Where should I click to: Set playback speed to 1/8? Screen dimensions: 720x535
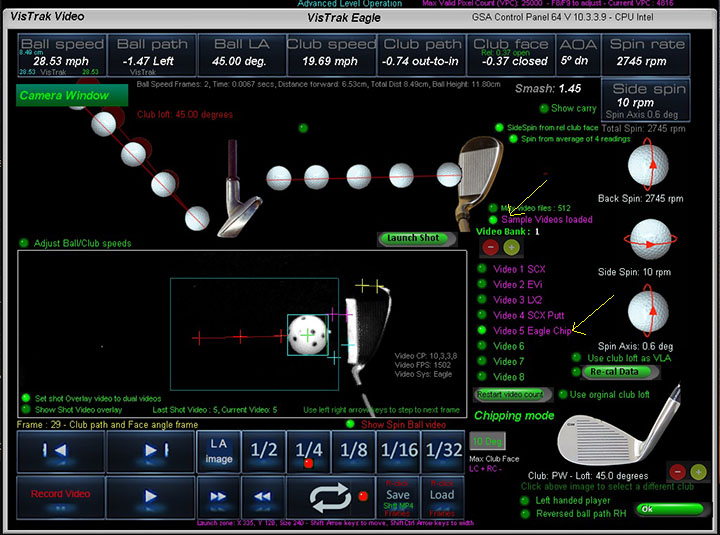(354, 451)
